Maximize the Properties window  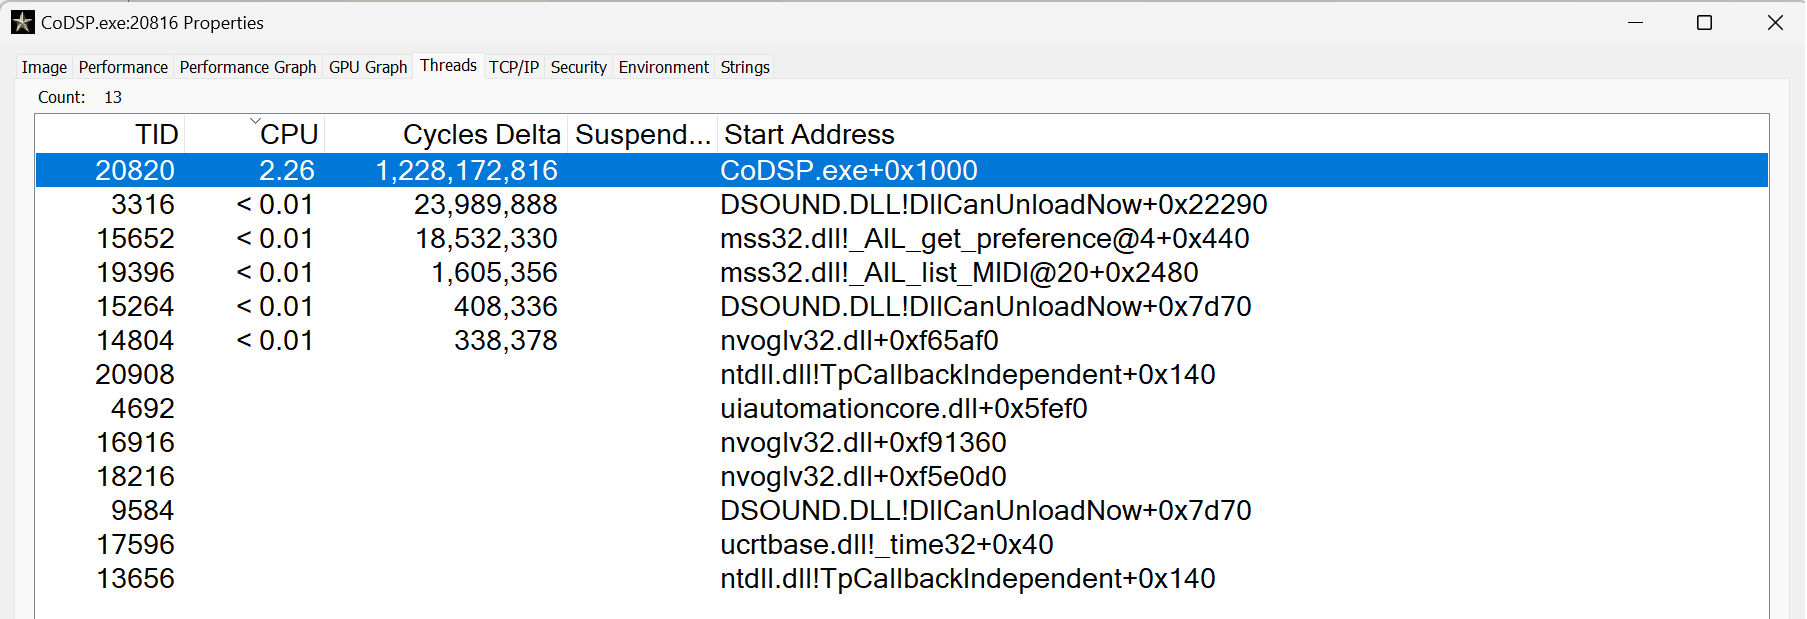coord(1704,22)
